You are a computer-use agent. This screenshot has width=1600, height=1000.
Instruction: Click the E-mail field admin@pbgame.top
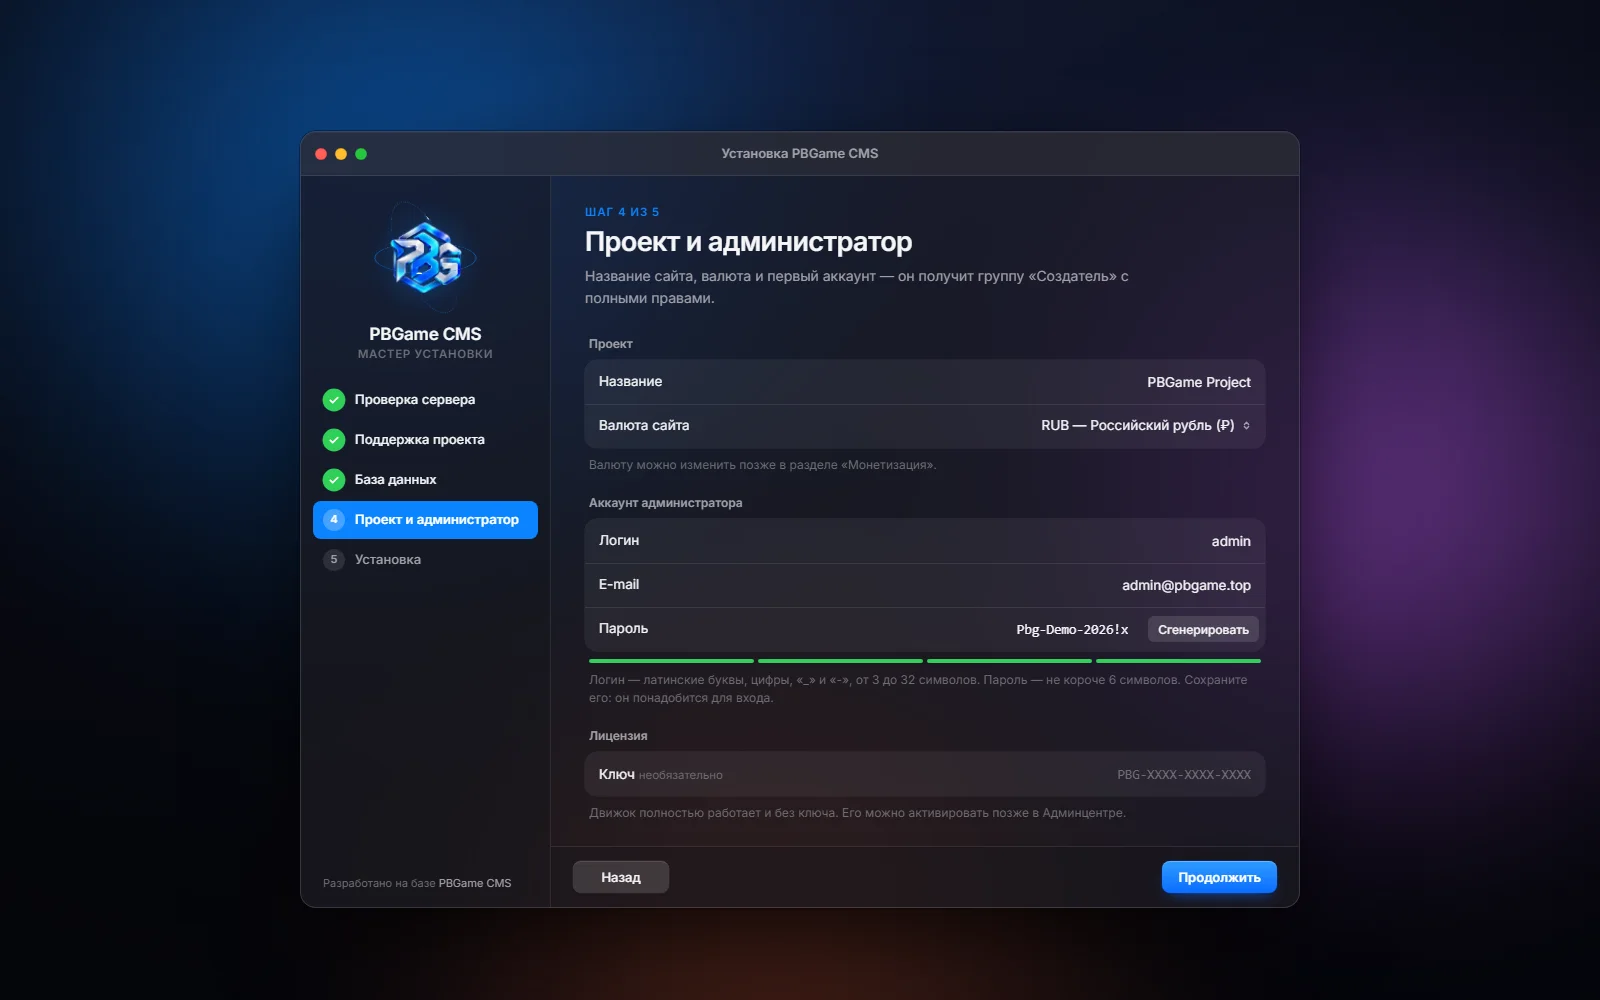pos(925,585)
